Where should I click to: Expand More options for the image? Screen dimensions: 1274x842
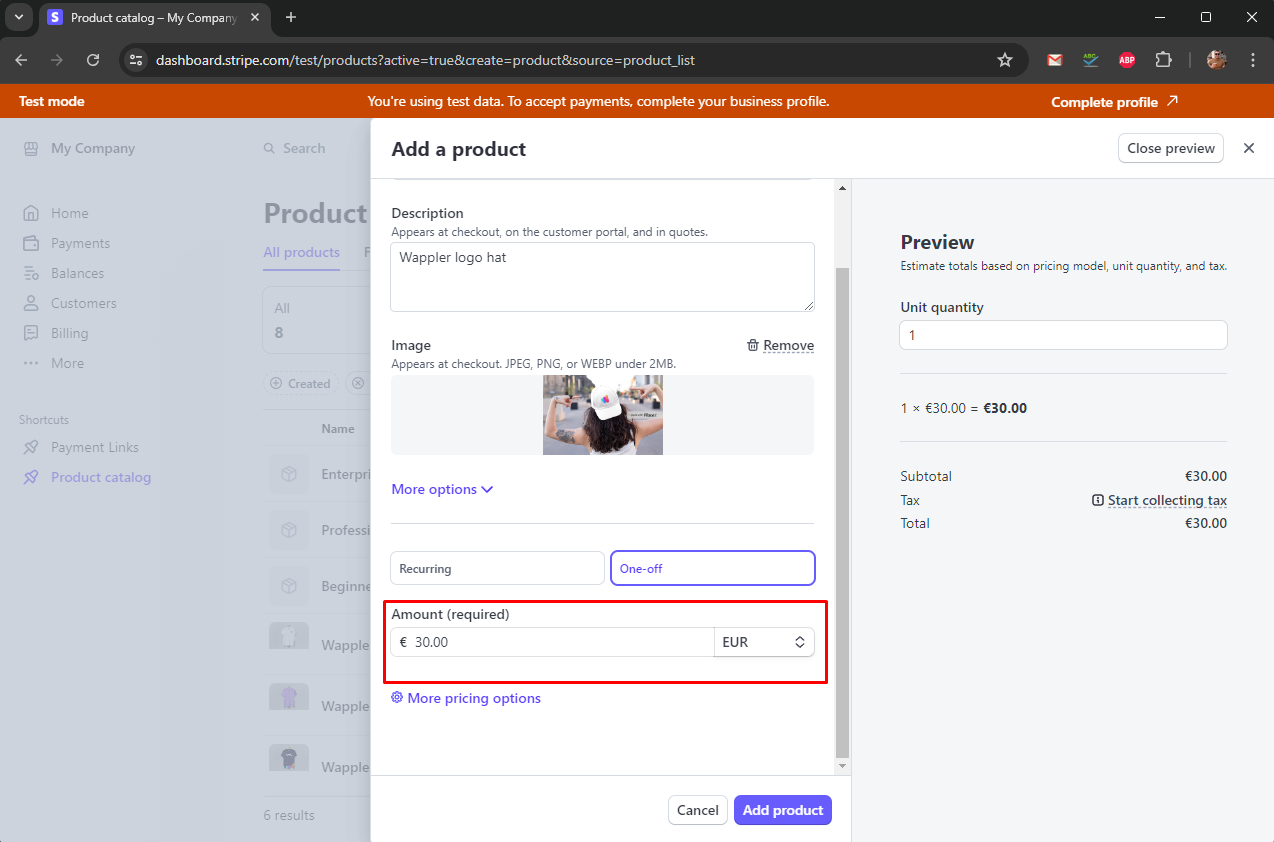click(x=442, y=489)
